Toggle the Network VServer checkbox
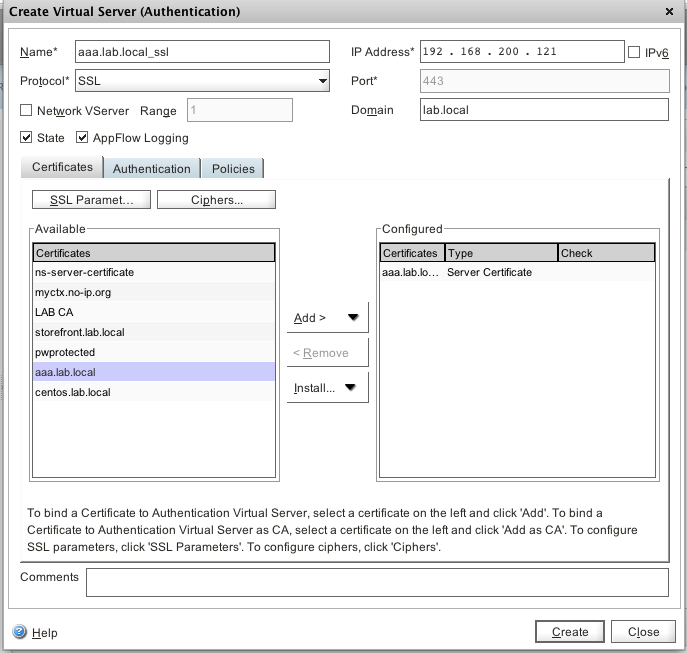 [x=27, y=111]
